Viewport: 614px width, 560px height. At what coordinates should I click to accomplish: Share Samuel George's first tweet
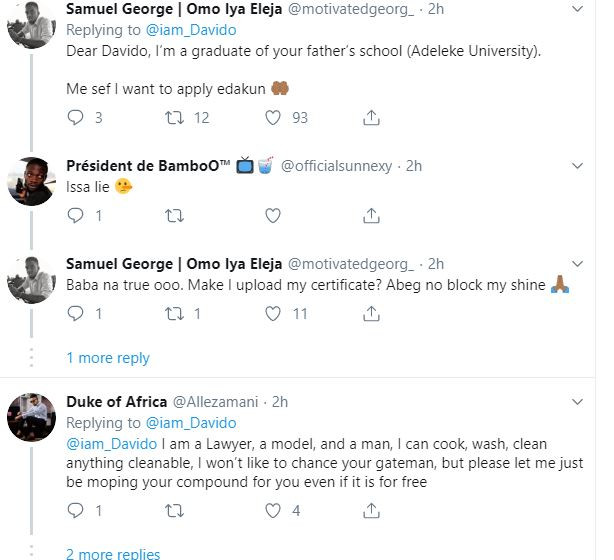point(371,118)
